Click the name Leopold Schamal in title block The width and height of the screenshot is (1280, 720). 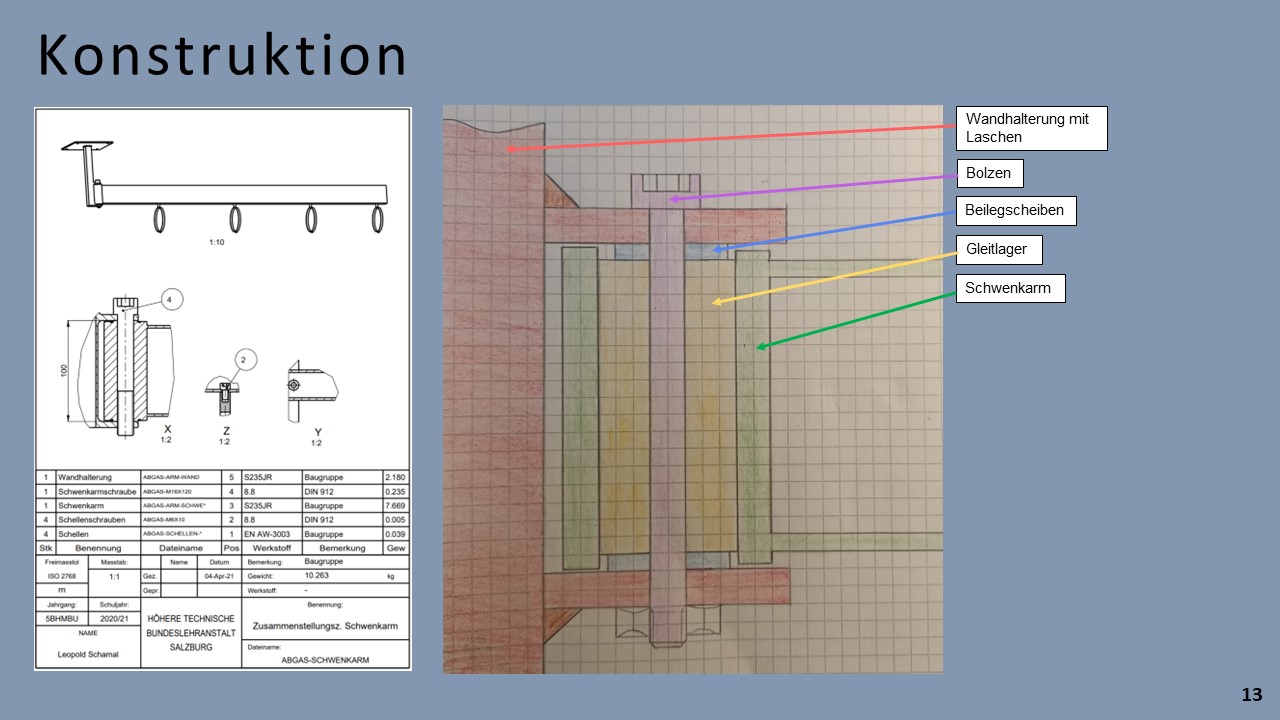click(89, 656)
